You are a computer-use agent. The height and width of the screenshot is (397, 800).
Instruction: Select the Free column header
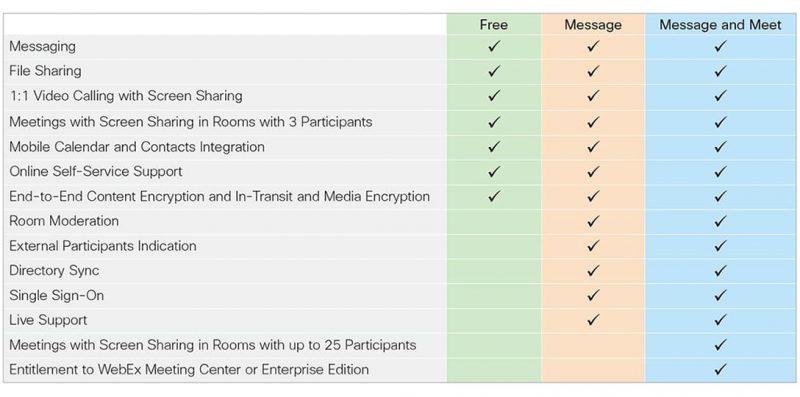click(493, 24)
